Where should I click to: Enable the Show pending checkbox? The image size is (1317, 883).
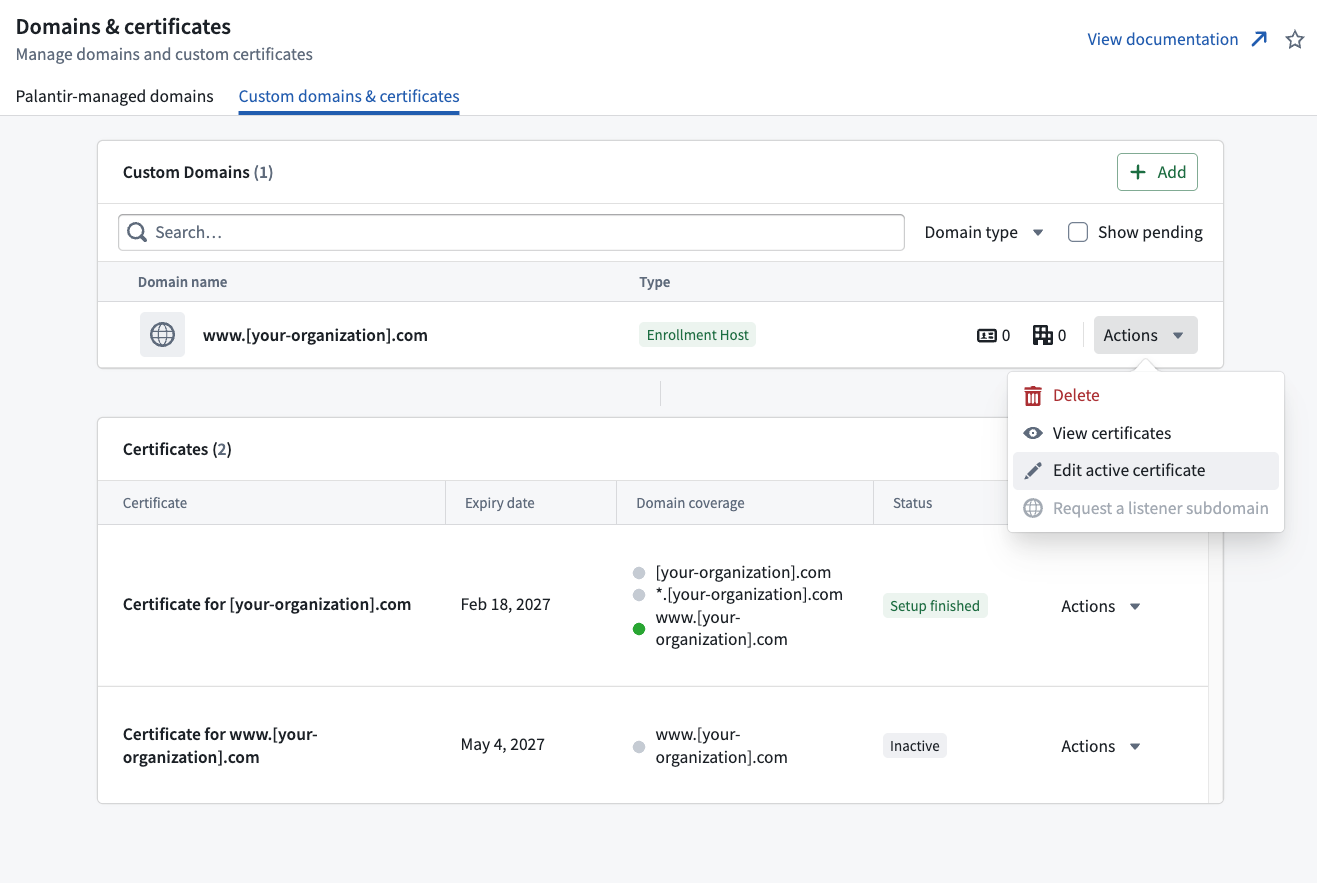[1078, 232]
